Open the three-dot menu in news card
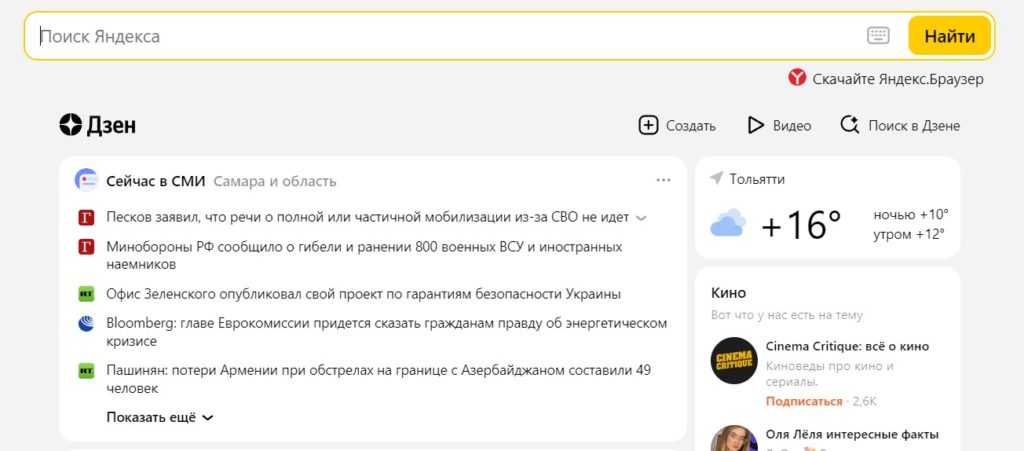This screenshot has width=1024, height=451. coord(663,180)
